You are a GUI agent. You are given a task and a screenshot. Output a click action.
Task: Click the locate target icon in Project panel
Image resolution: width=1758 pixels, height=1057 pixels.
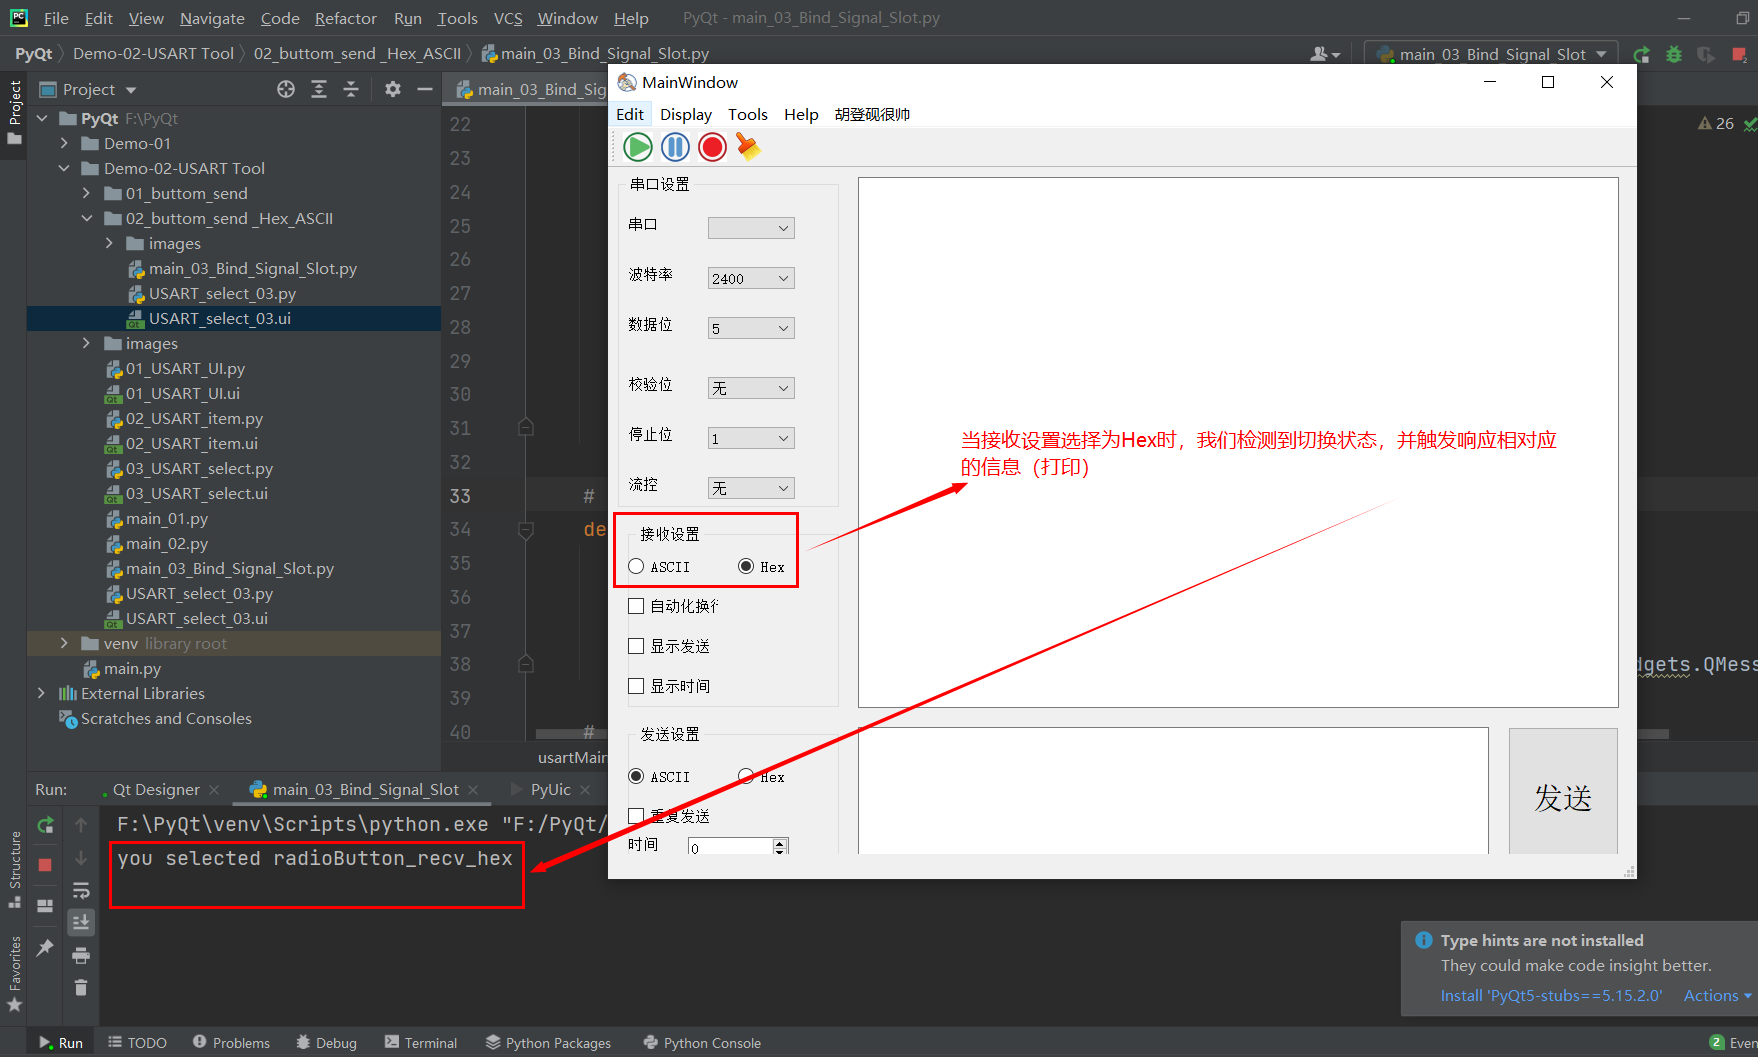point(286,89)
